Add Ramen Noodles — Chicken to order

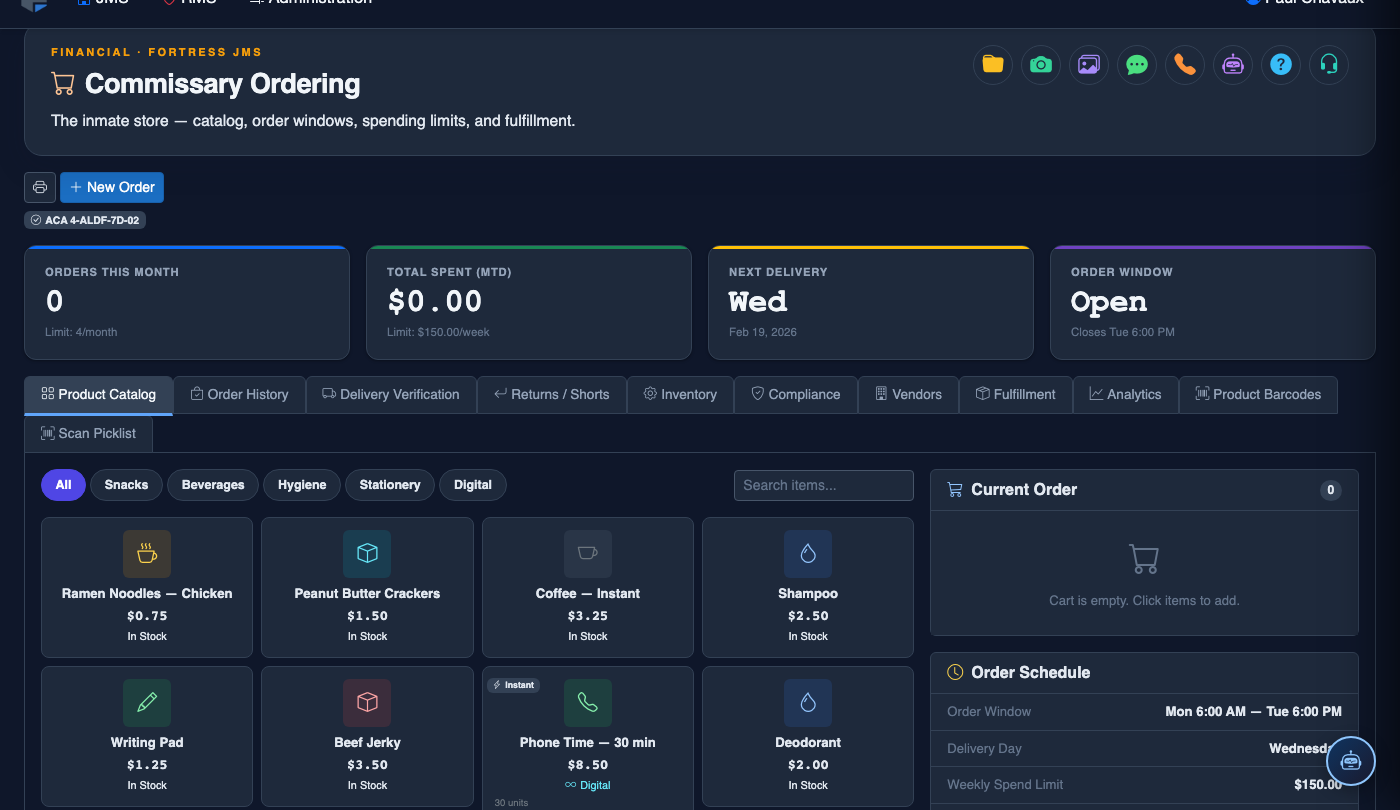point(147,587)
